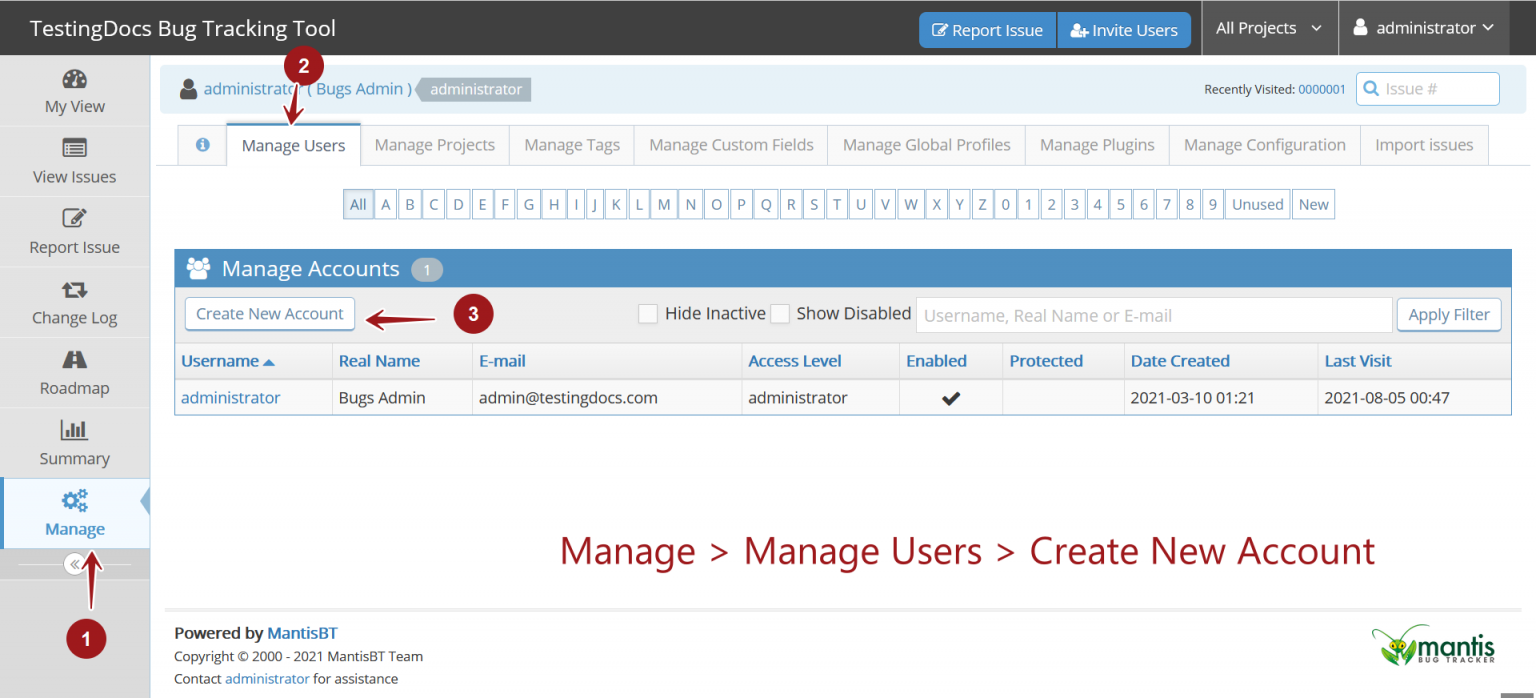The width and height of the screenshot is (1536, 698).
Task: Select the Summary chart icon
Action: (x=75, y=431)
